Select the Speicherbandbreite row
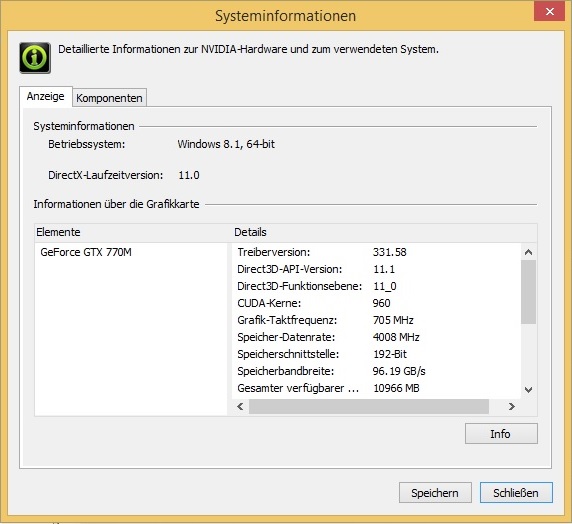572x524 pixels. click(x=376, y=371)
